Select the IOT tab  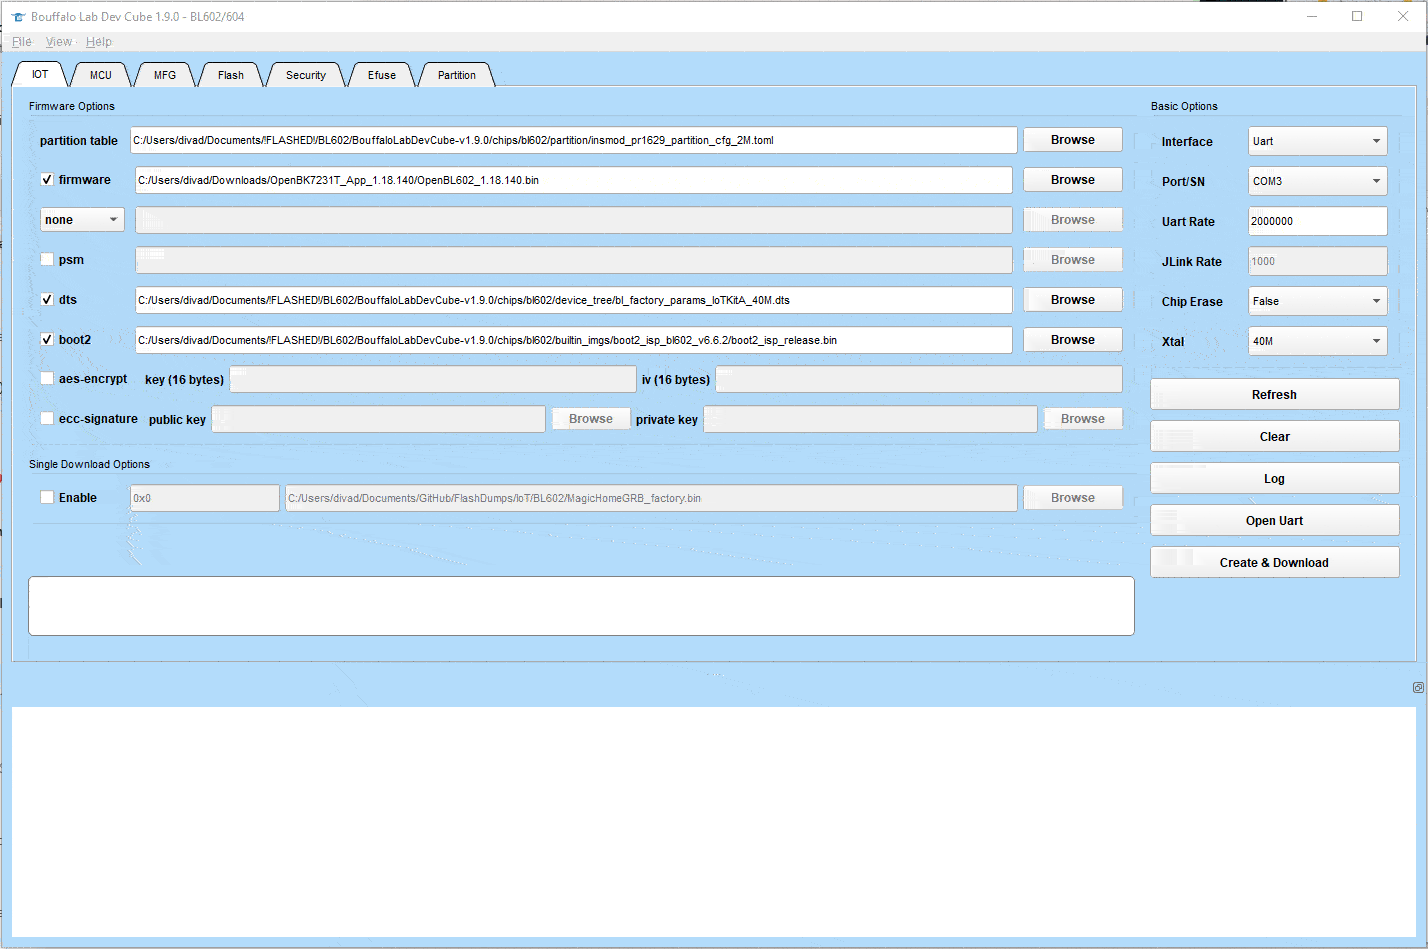click(x=40, y=75)
